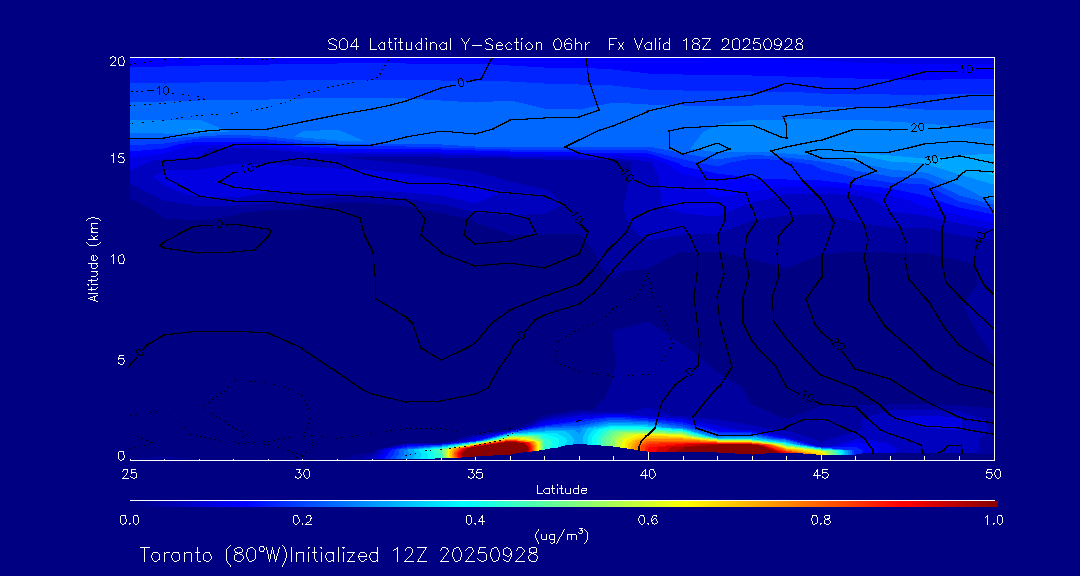
Task: Click the latitude tick label '30'
Action: pyautogui.click(x=302, y=474)
